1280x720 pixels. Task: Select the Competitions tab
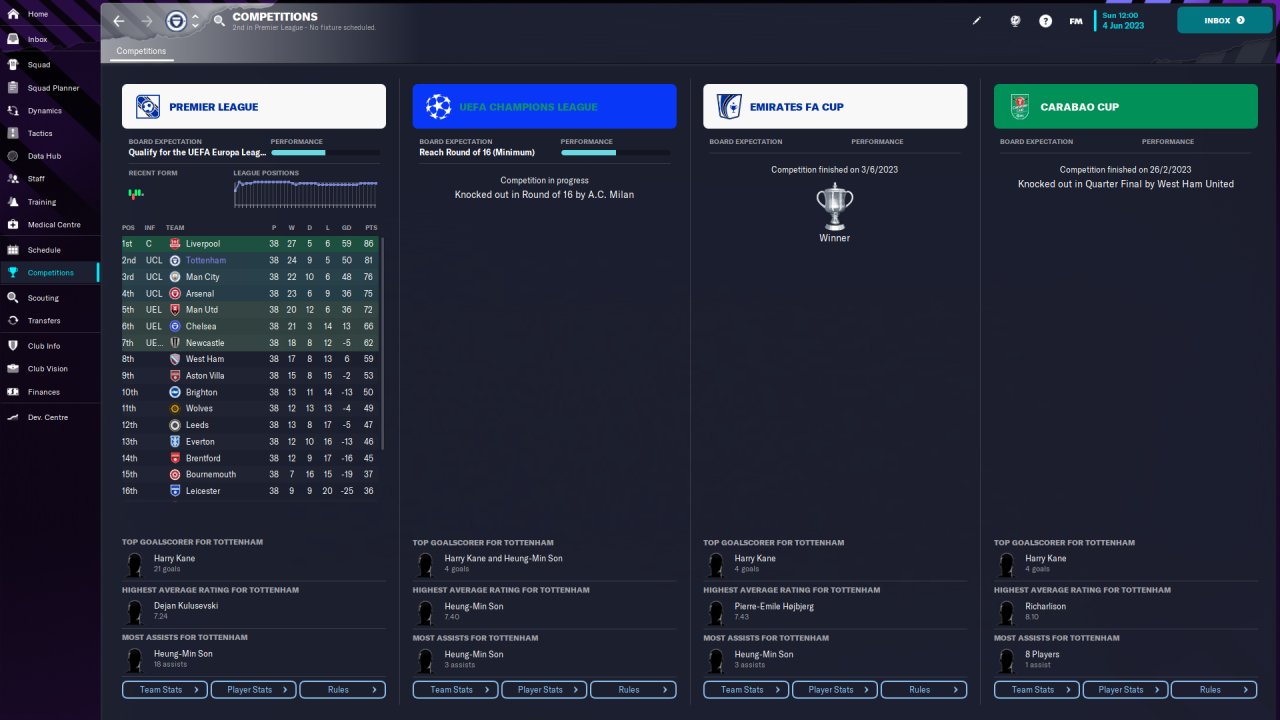(141, 51)
